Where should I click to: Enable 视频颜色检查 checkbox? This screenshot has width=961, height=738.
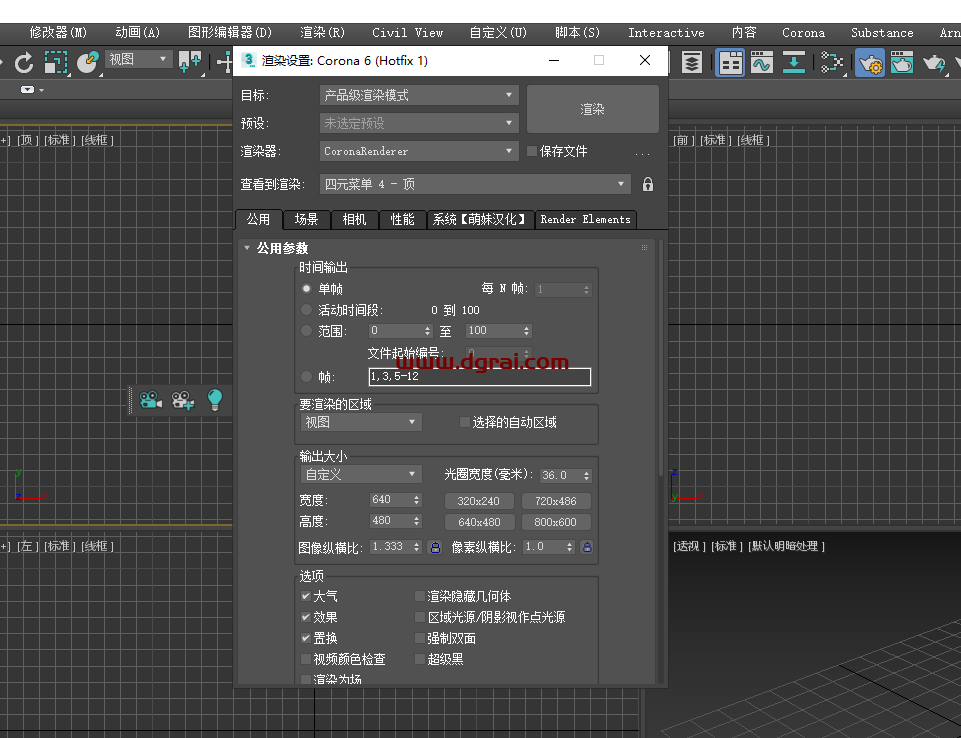point(305,659)
